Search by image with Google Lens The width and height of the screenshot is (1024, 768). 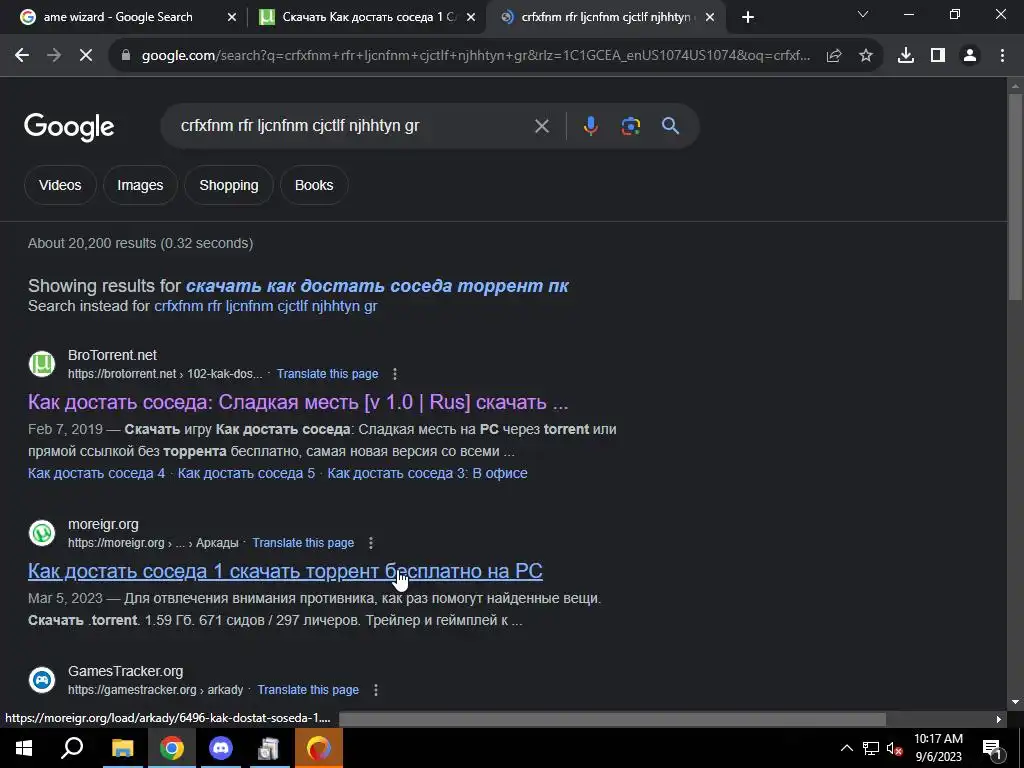tap(631, 125)
